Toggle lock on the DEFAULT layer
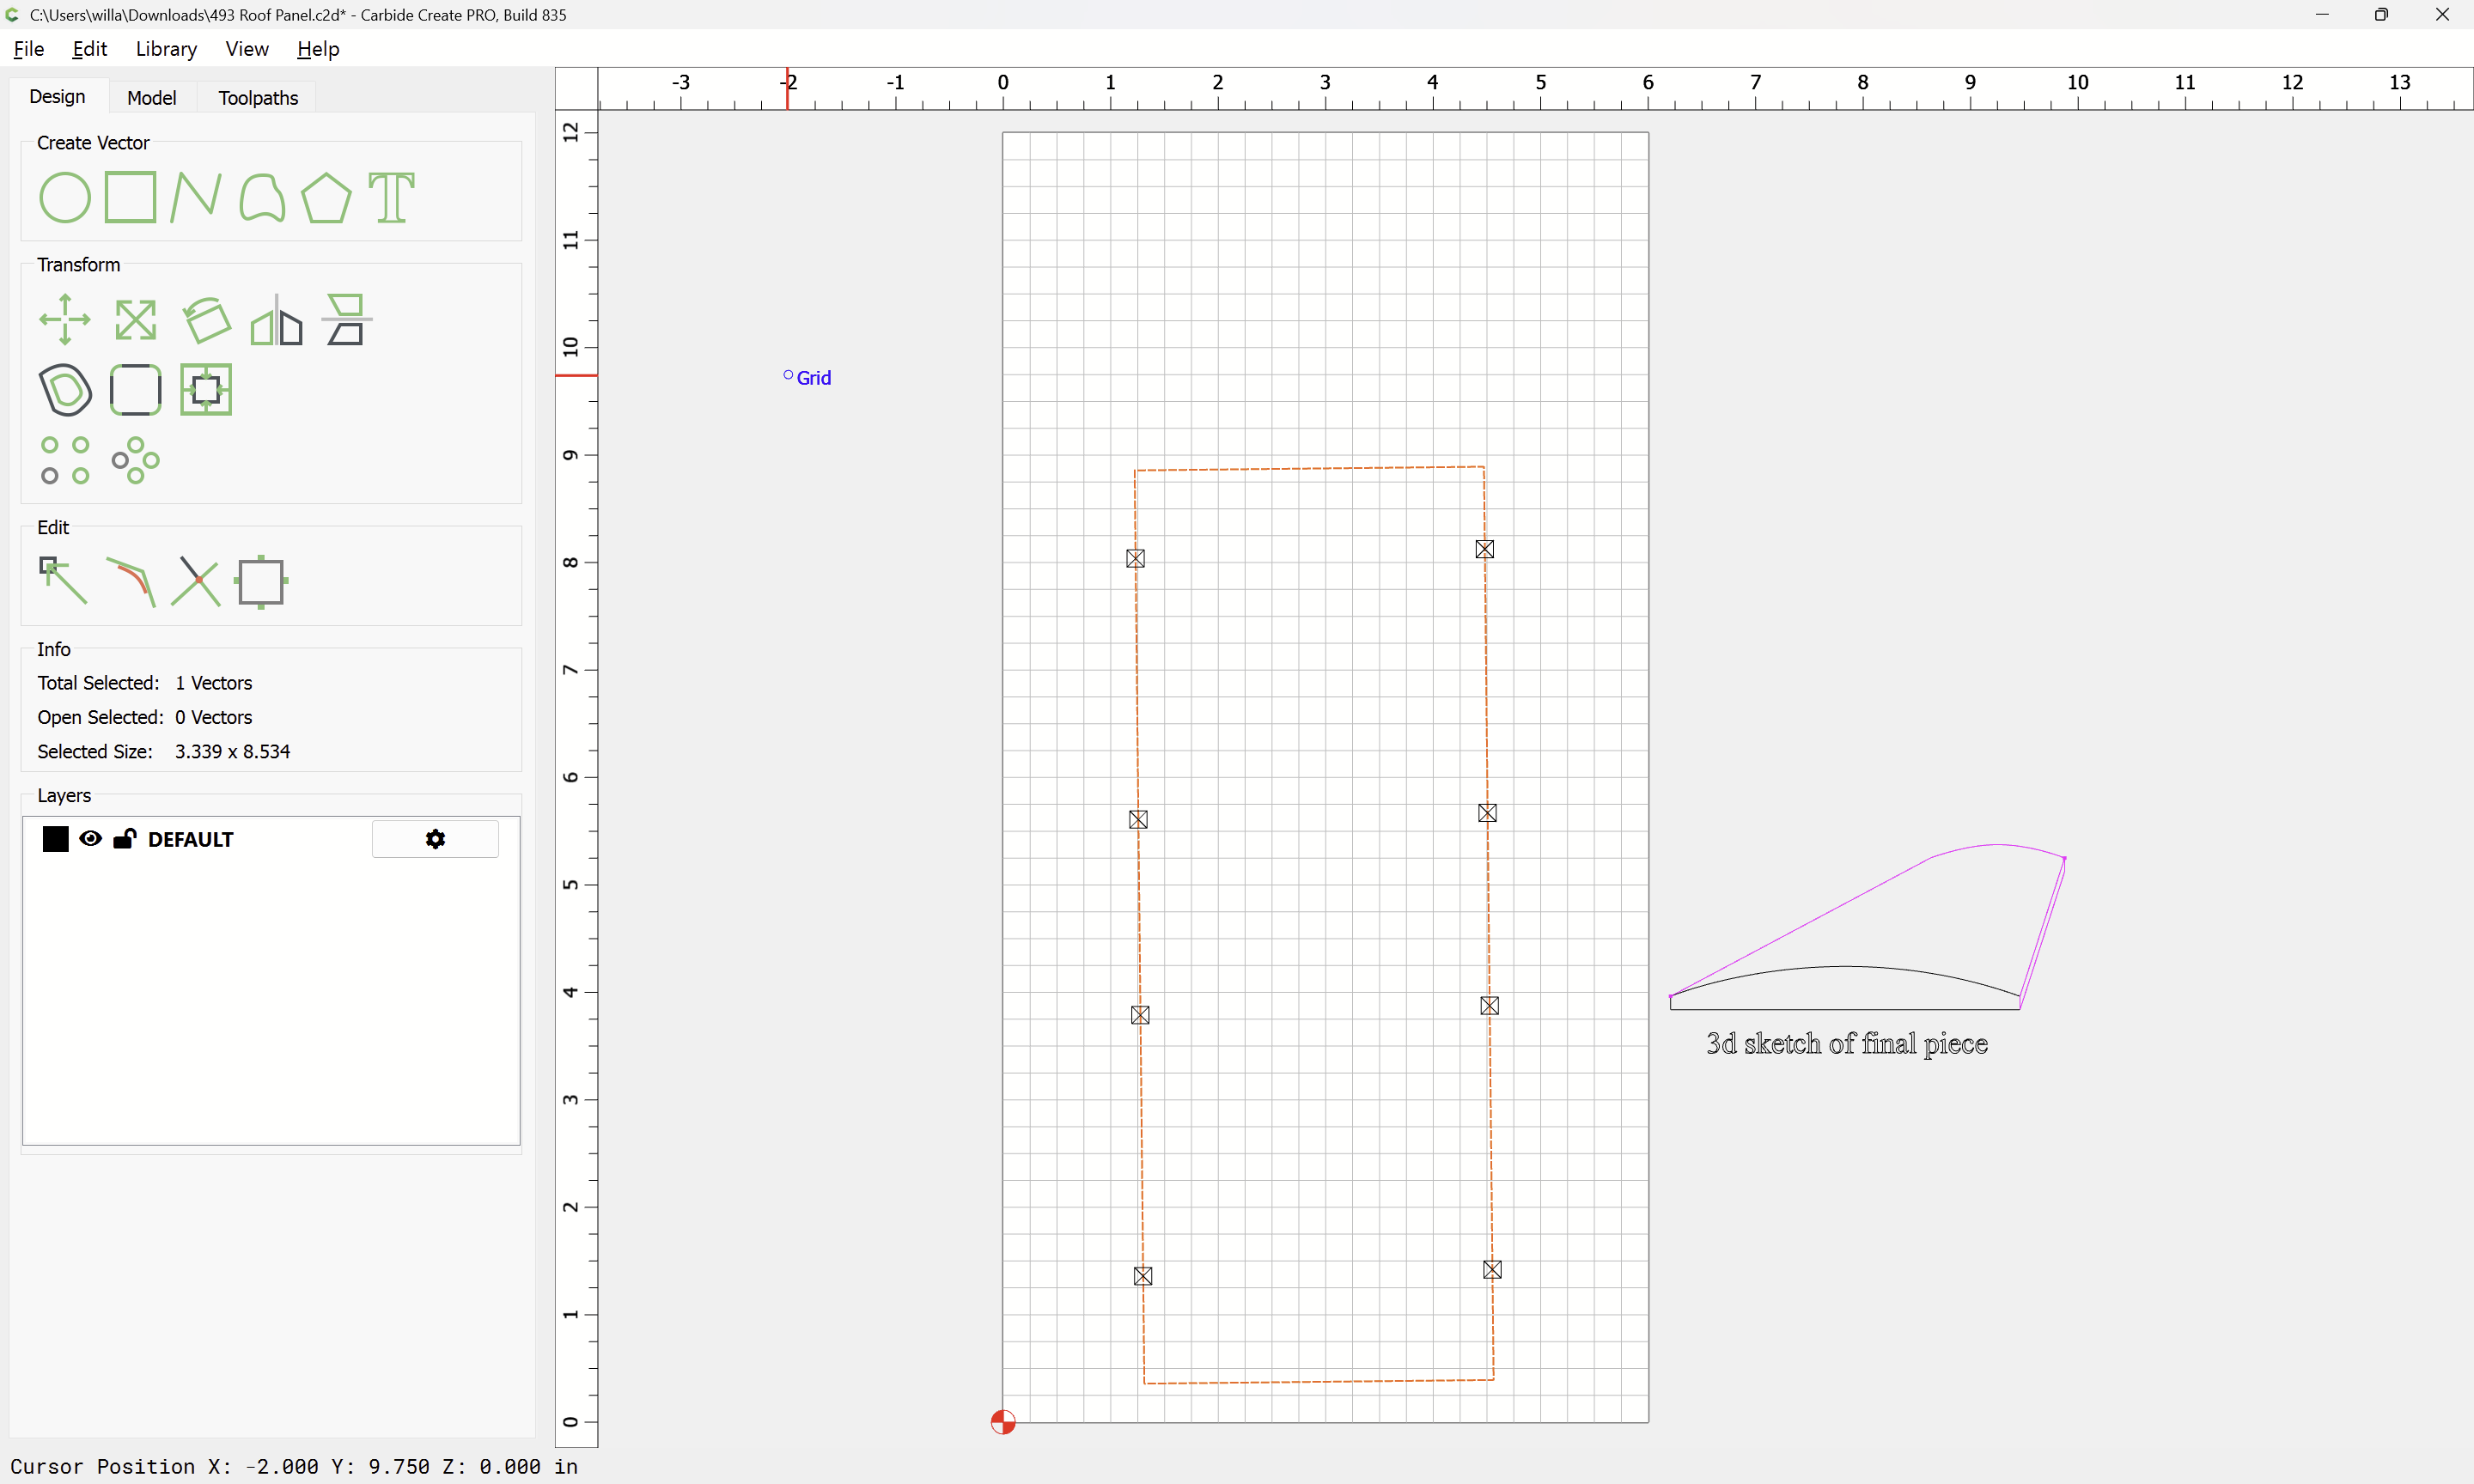The width and height of the screenshot is (2474, 1484). coord(124,839)
